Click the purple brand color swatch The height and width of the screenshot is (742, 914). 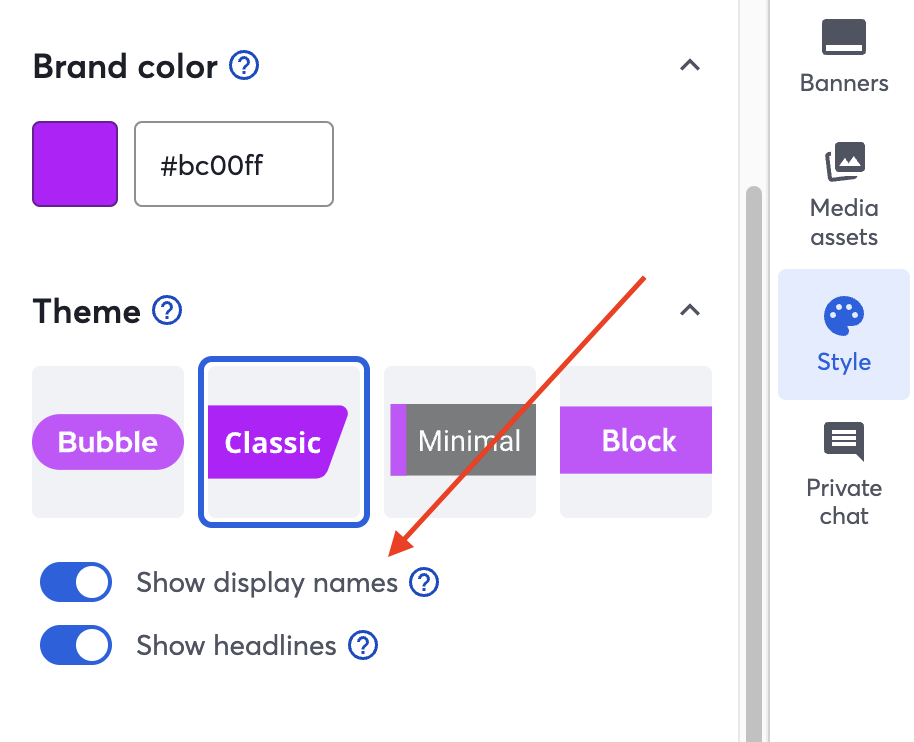[x=75, y=164]
